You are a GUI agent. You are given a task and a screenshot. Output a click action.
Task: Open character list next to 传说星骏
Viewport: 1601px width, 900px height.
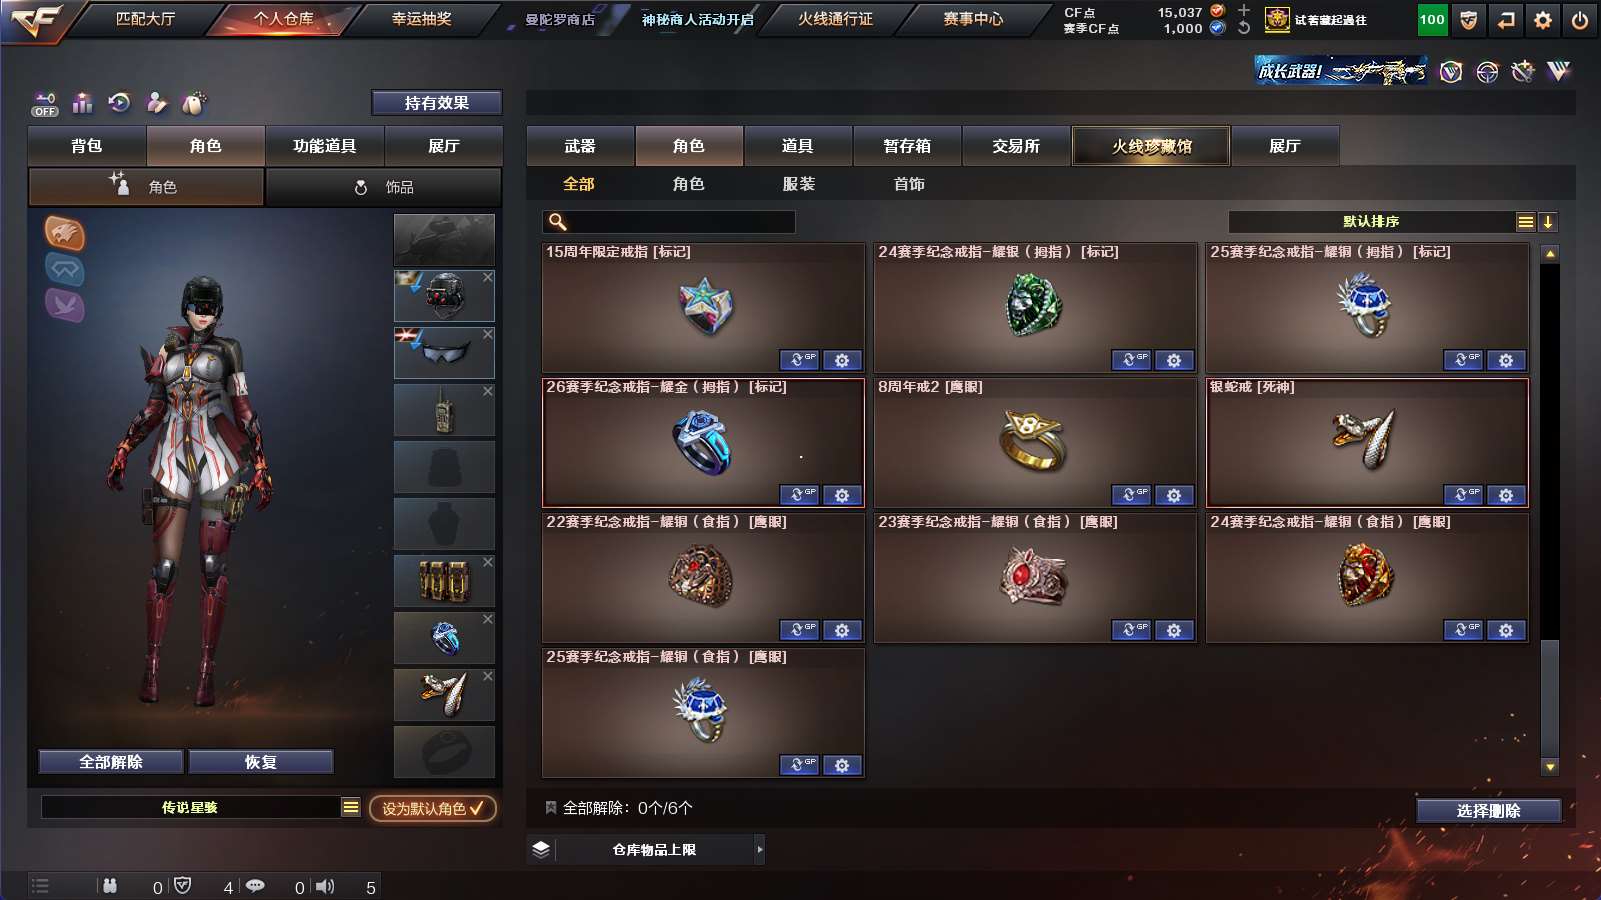click(x=351, y=807)
